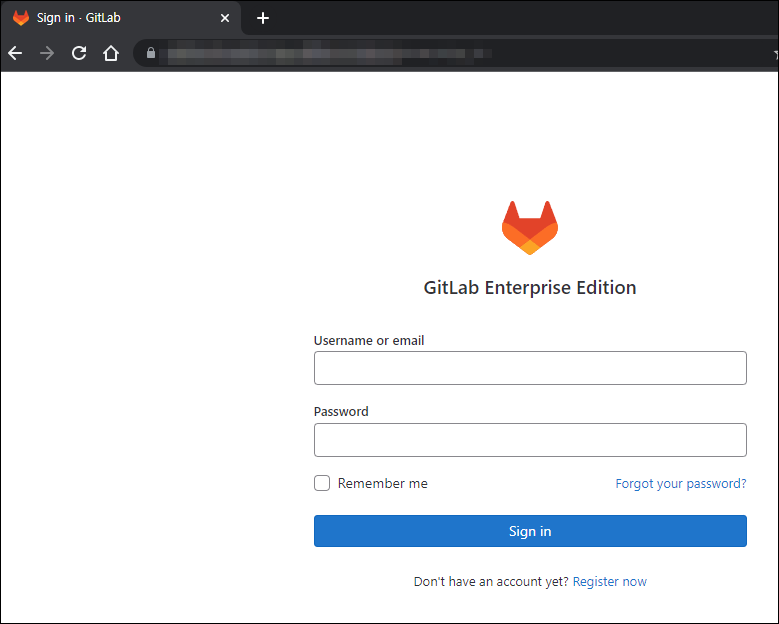The image size is (779, 624).
Task: Click the browser forward arrow
Action: pyautogui.click(x=47, y=53)
